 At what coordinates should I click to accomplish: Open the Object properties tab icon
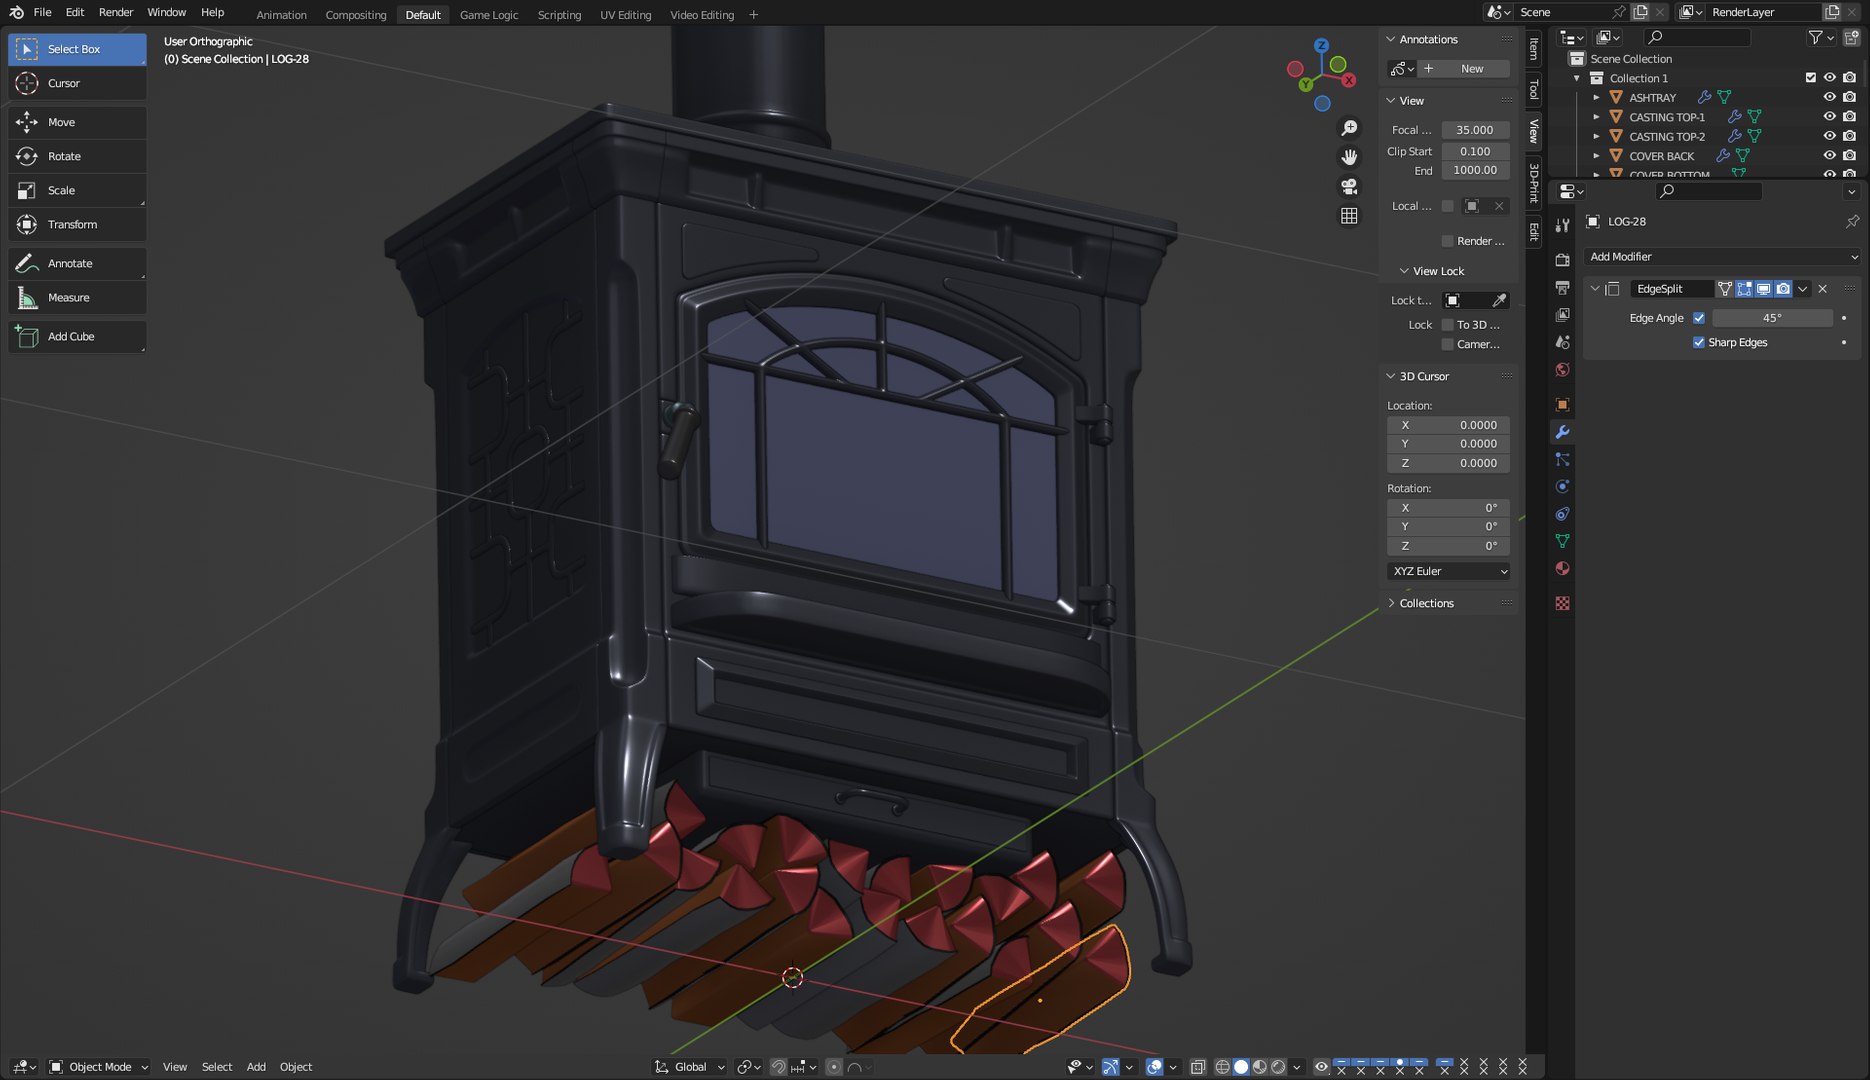1562,405
